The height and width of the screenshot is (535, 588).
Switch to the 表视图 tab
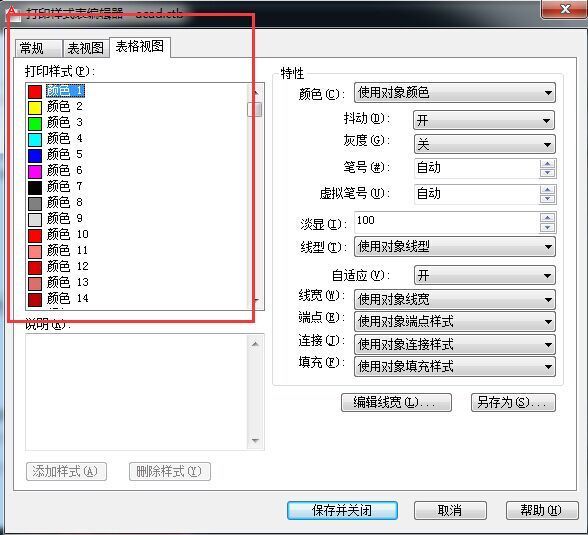[86, 48]
